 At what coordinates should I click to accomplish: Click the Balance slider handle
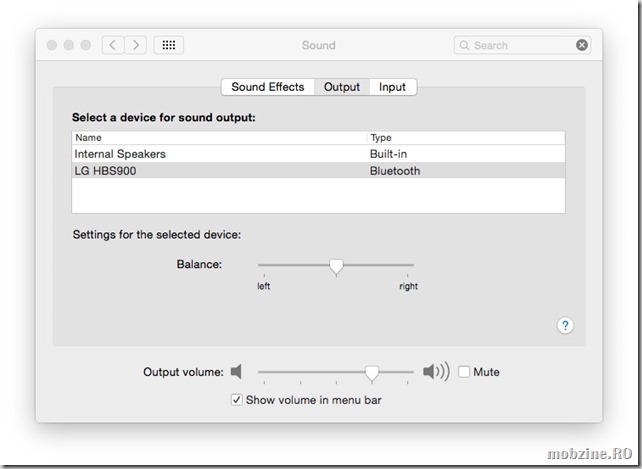336,266
